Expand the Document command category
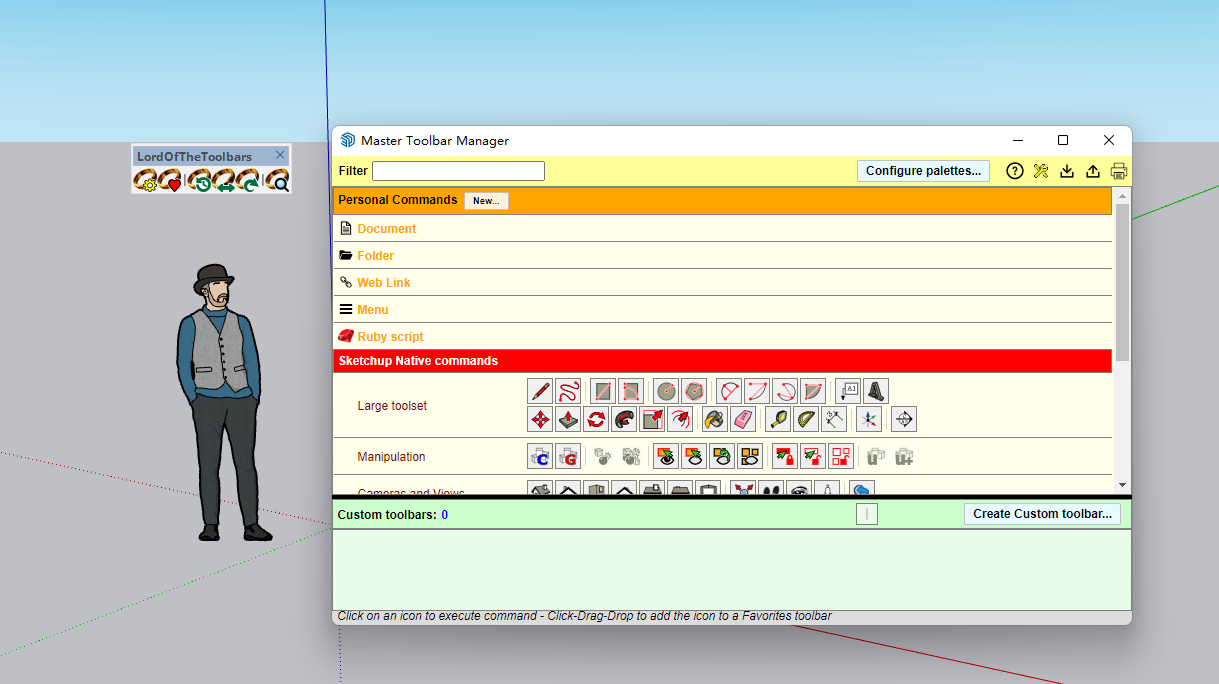1219x684 pixels. pos(386,229)
